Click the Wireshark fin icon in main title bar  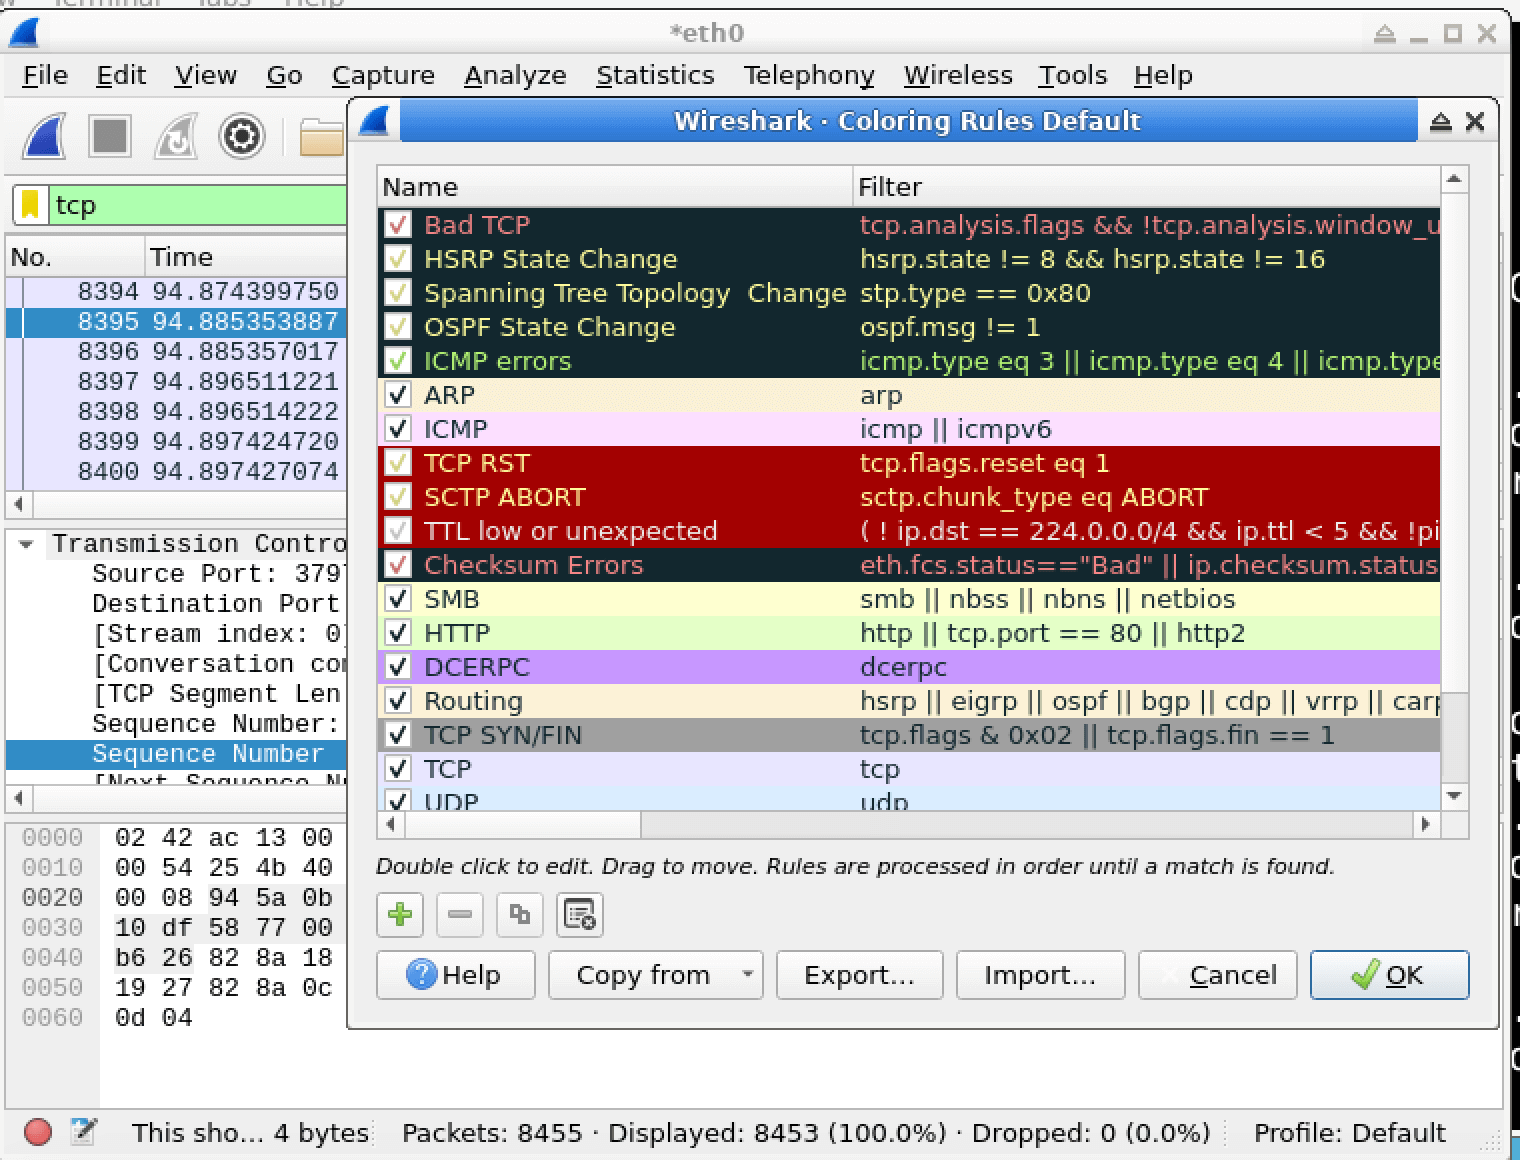24,33
